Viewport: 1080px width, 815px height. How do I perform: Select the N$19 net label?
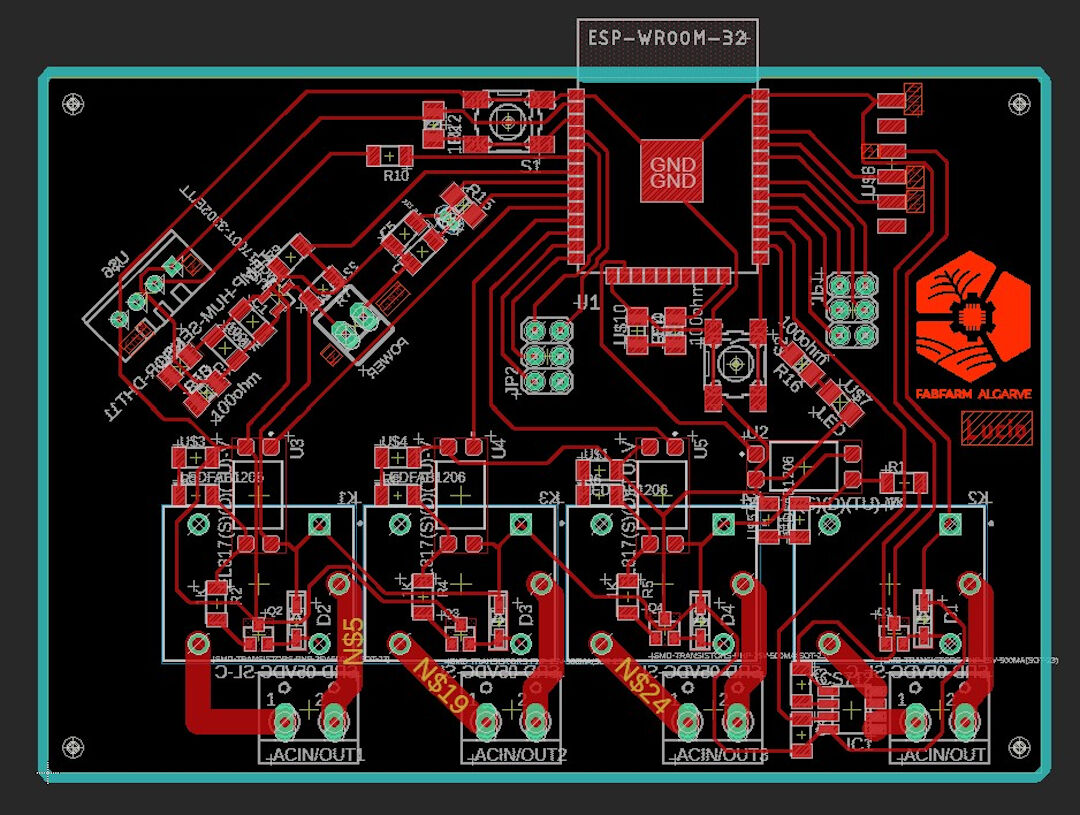pyautogui.click(x=443, y=686)
